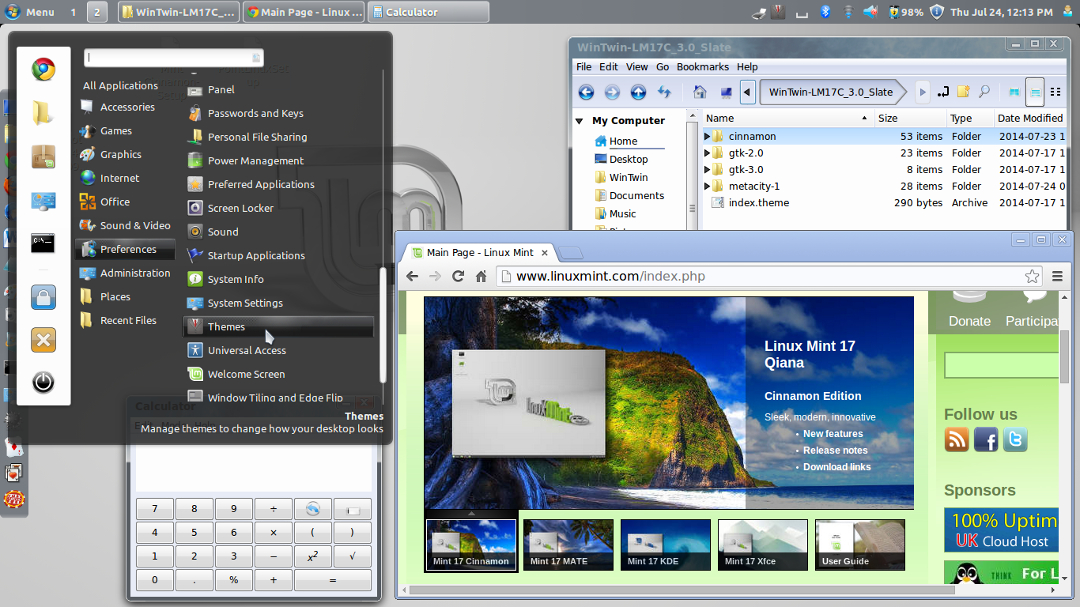
Task: Click the Donate link on the site
Action: (x=969, y=321)
